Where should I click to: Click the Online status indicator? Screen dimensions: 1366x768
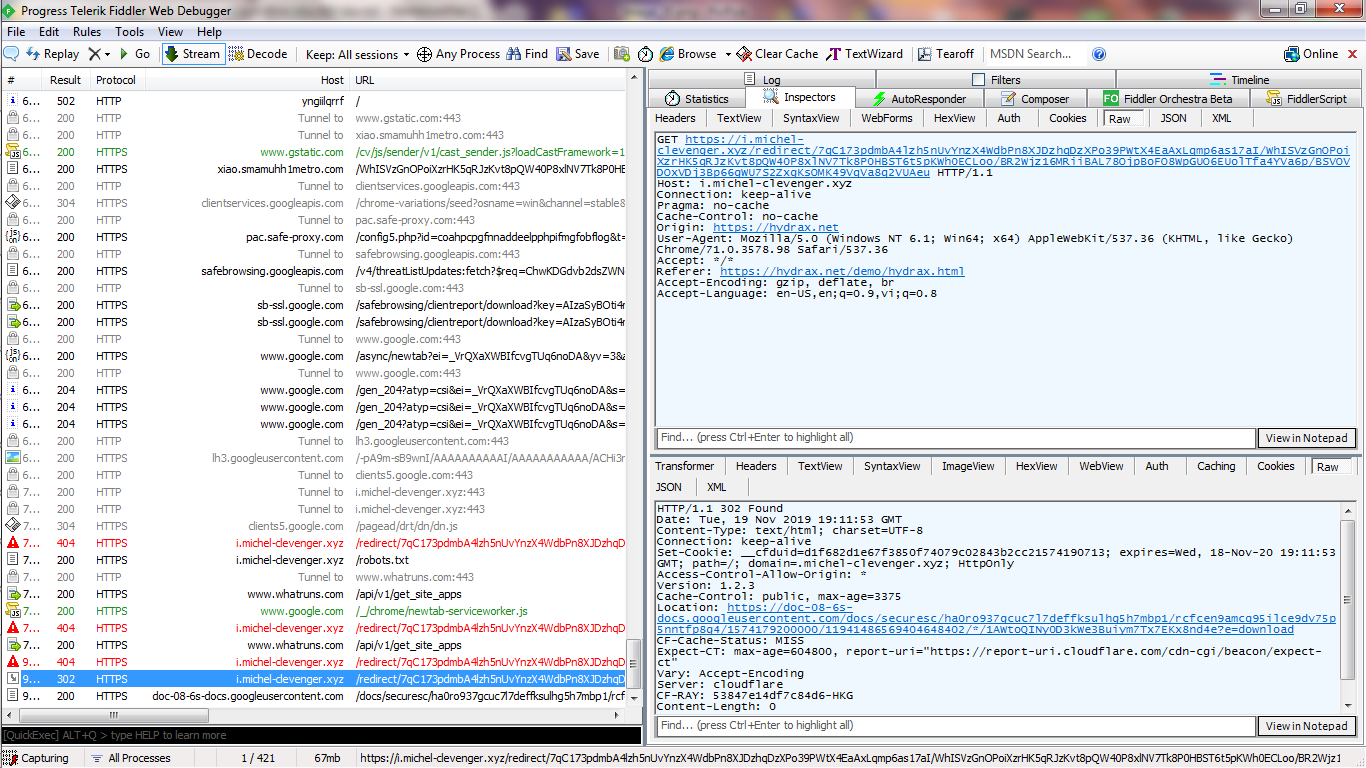pos(1311,54)
